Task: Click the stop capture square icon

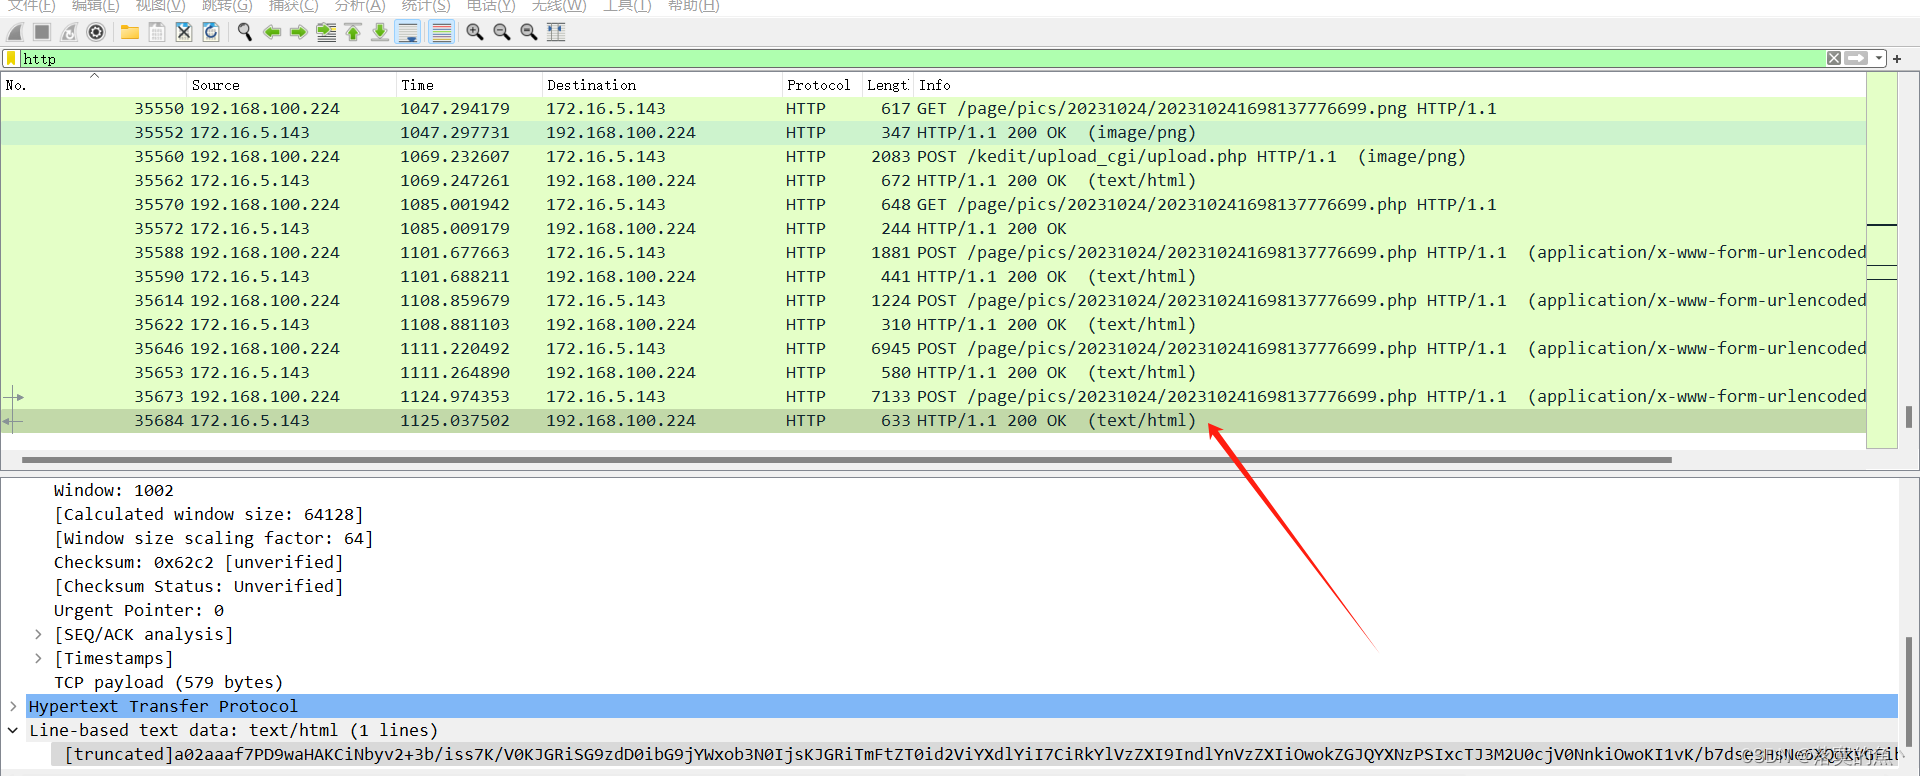Action: [x=42, y=32]
